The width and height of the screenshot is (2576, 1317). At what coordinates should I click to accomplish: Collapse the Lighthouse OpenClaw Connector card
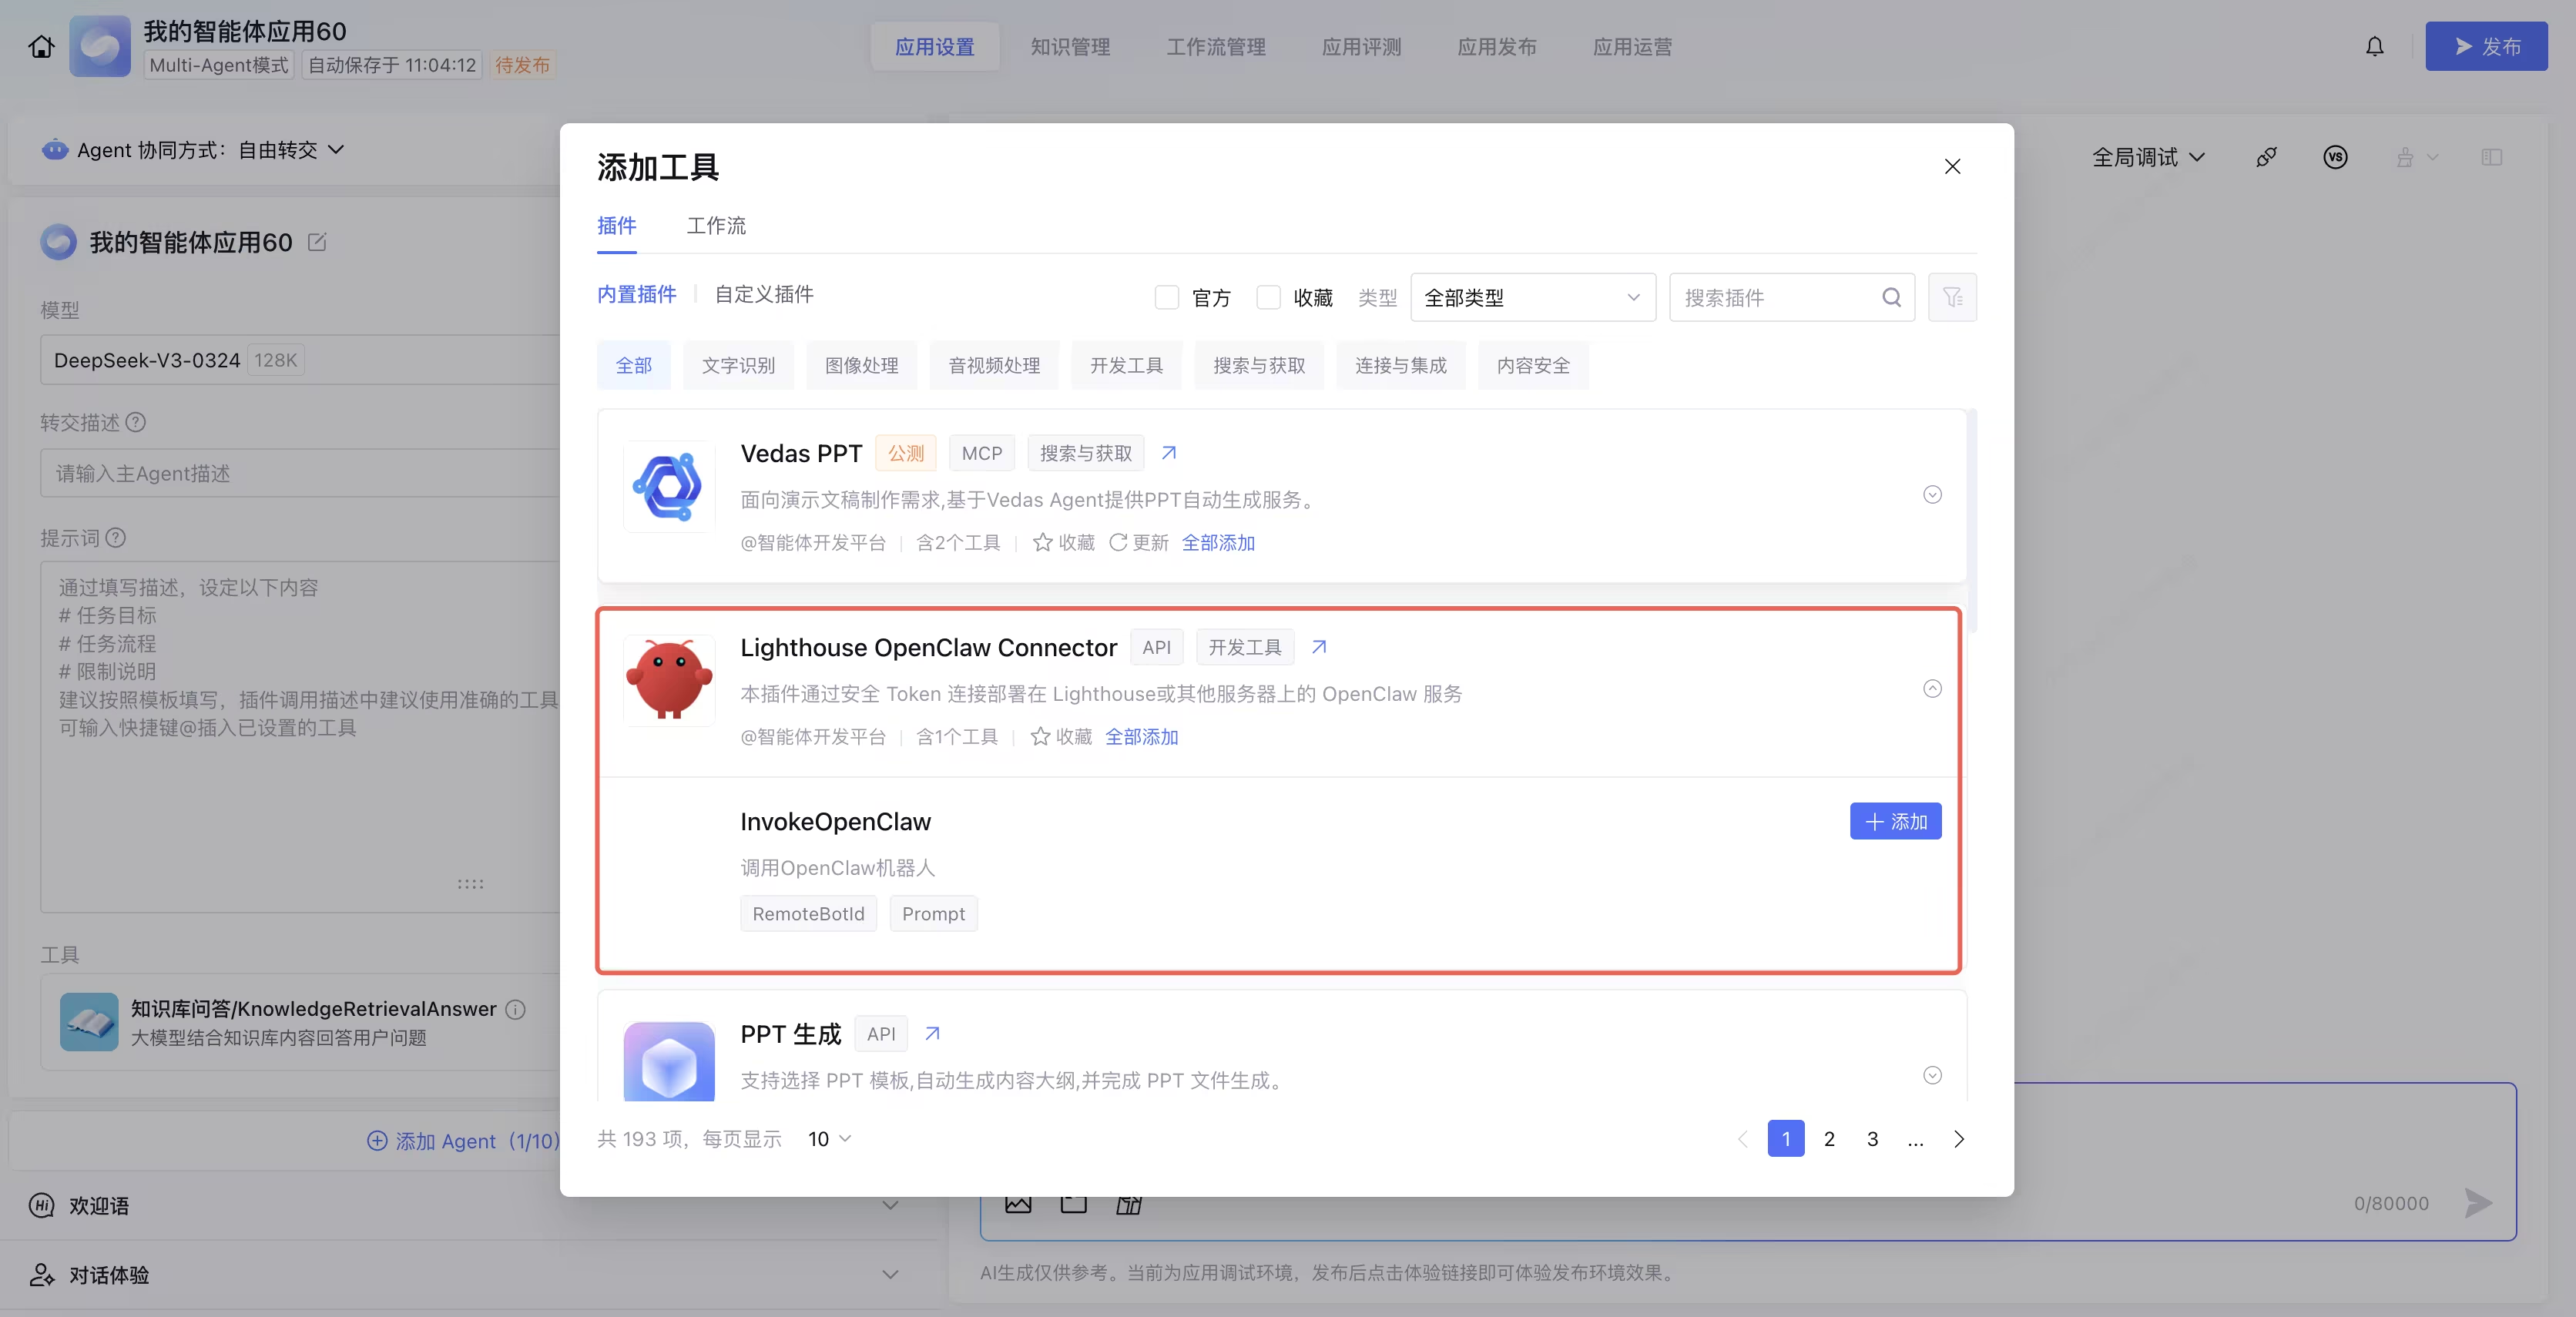[x=1932, y=689]
